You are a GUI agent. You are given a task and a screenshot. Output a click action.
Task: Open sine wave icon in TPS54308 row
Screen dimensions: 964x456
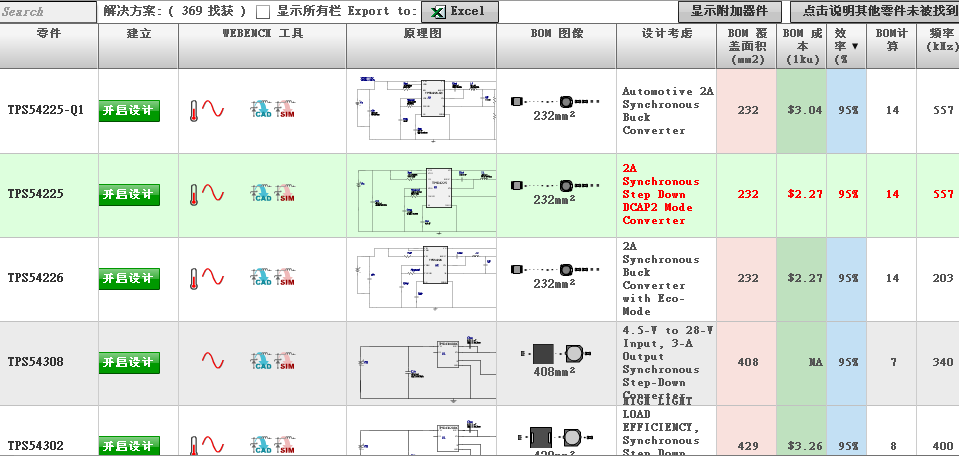tap(213, 361)
